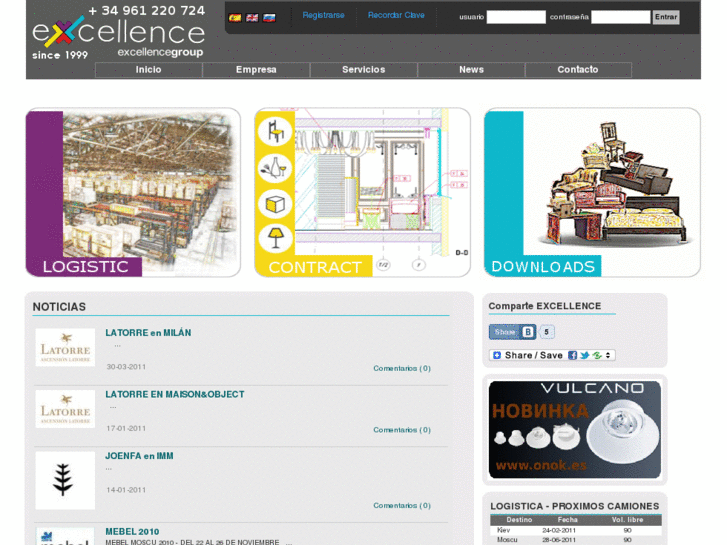727x545 pixels.
Task: Click the vase and glass icon
Action: point(275,168)
